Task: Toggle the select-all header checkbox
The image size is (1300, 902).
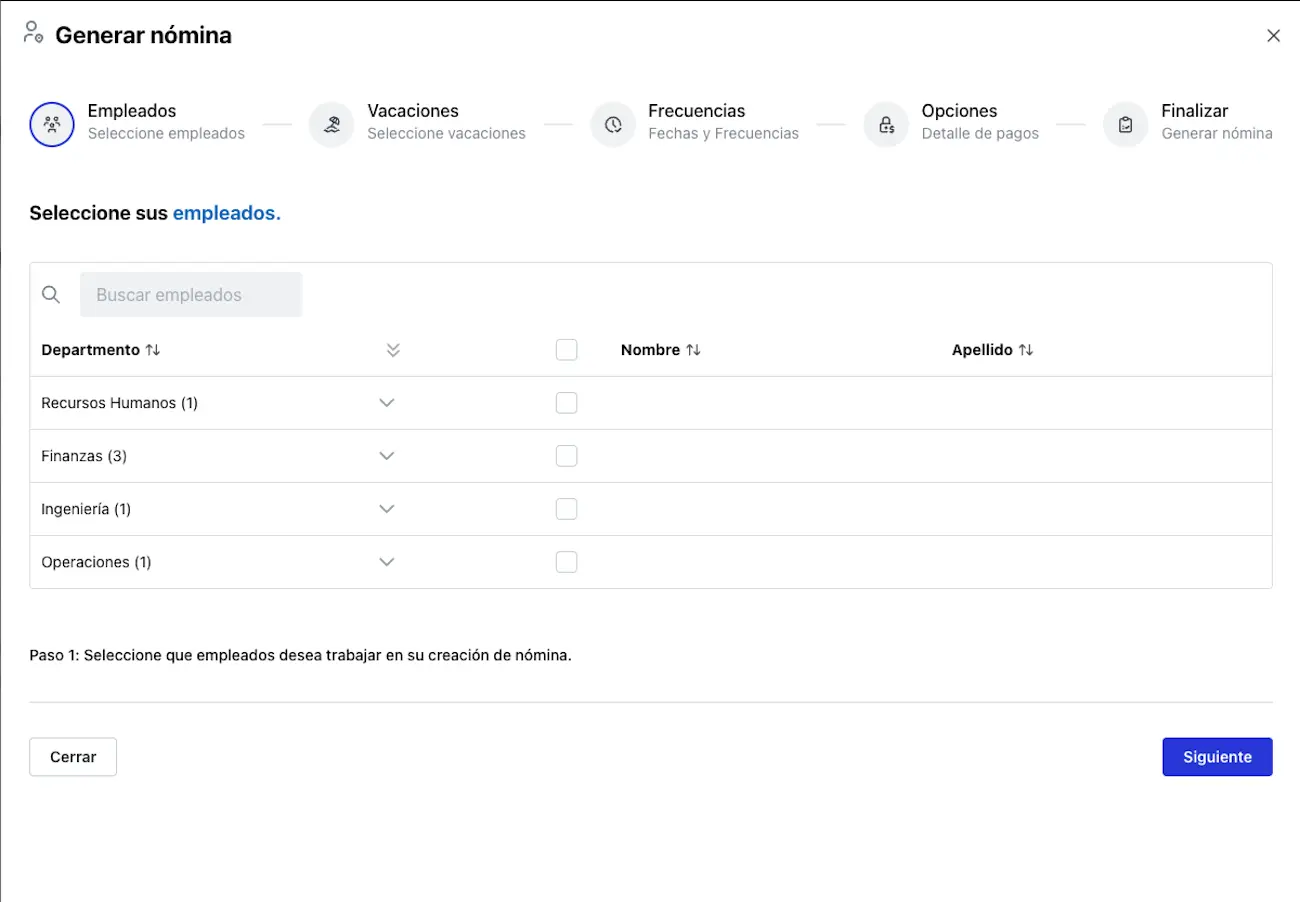Action: (x=566, y=350)
